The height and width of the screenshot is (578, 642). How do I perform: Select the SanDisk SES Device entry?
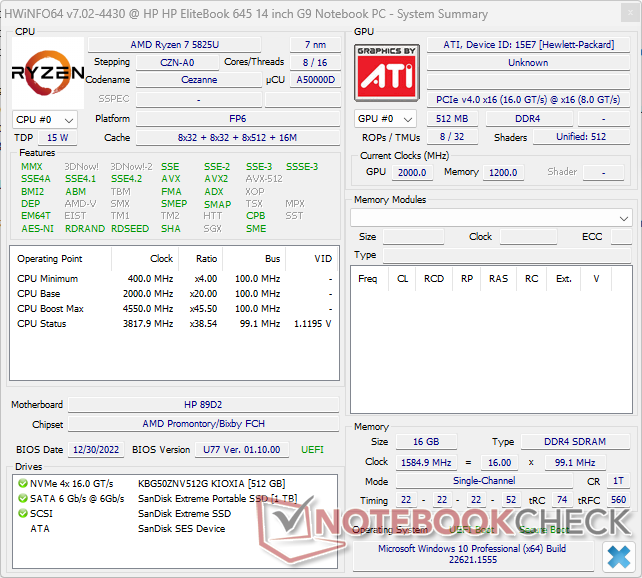click(x=181, y=528)
